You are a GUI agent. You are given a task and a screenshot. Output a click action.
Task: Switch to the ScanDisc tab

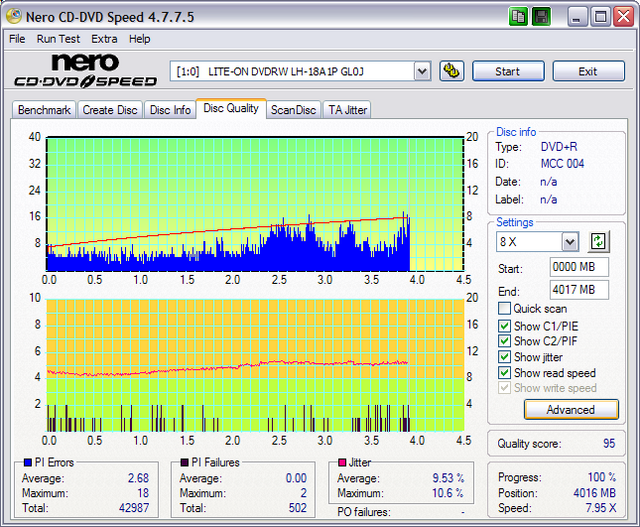point(293,110)
